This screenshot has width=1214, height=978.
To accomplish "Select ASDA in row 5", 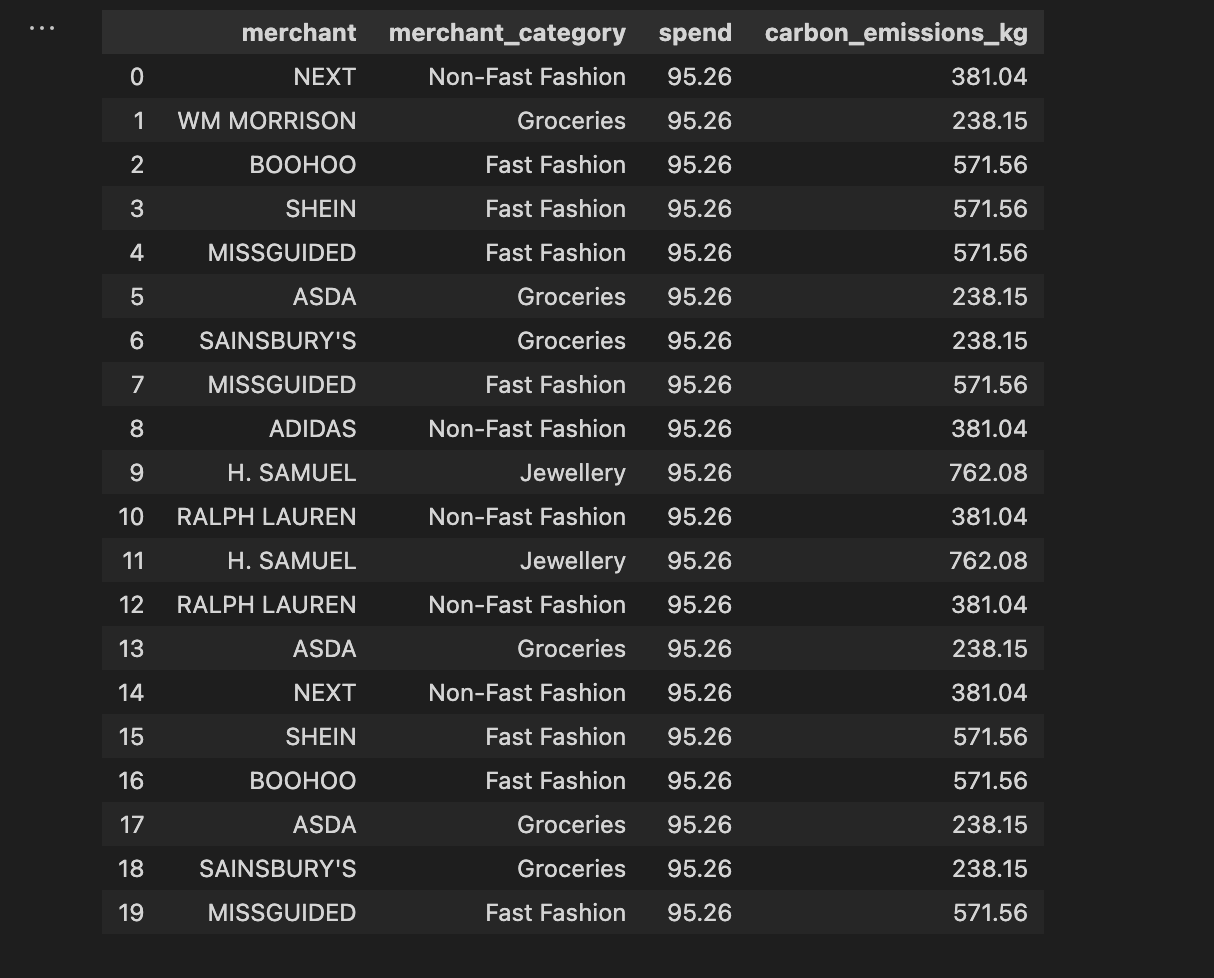I will [325, 297].
